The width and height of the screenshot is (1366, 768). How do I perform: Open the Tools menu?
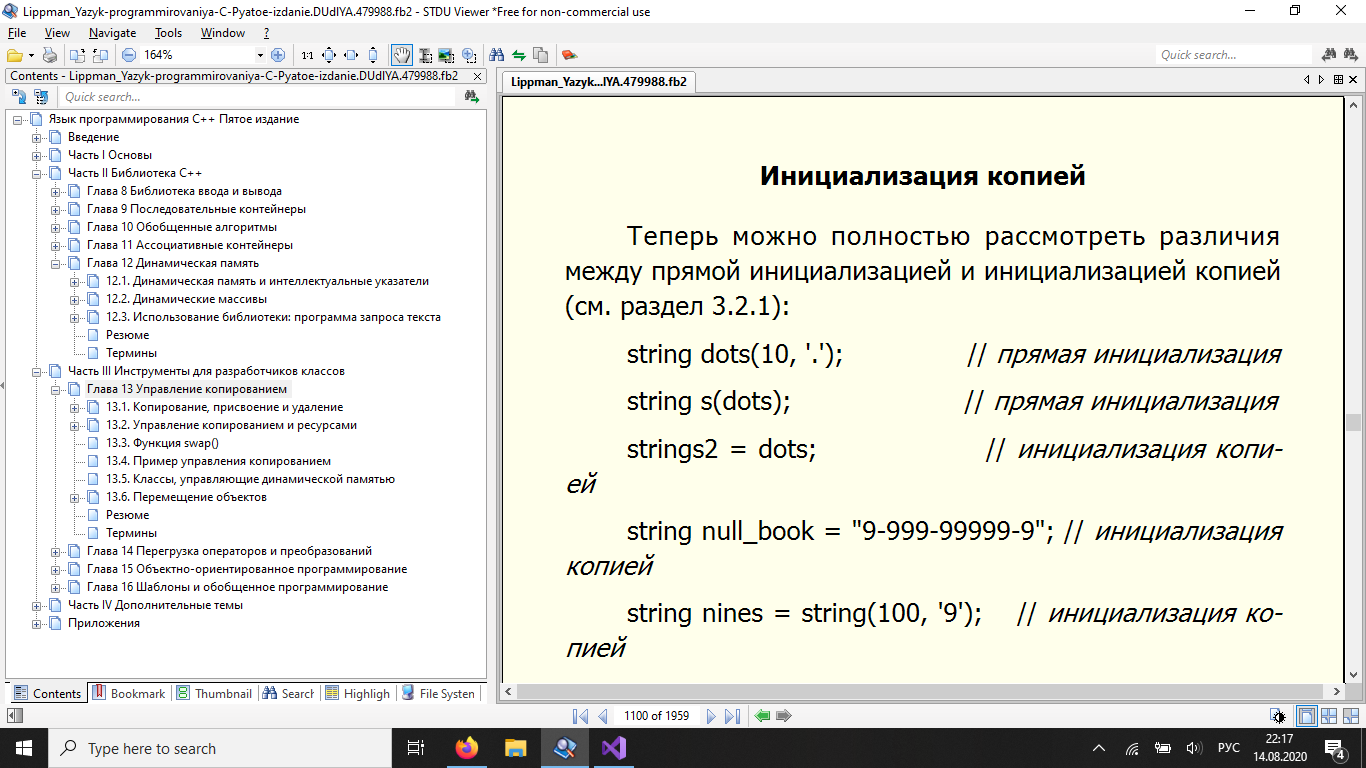click(x=169, y=33)
